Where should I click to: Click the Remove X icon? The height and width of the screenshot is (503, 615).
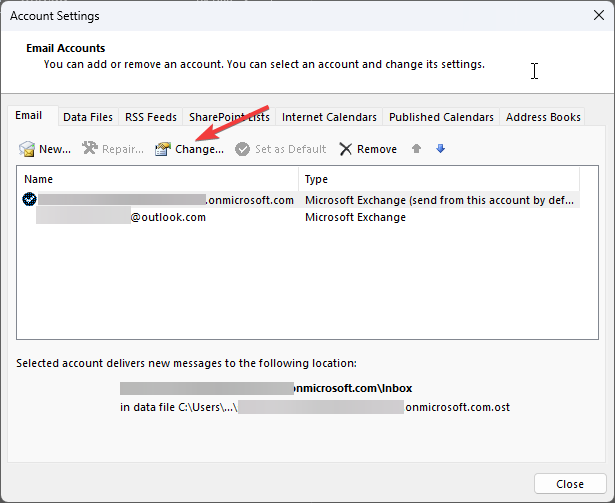(x=345, y=149)
